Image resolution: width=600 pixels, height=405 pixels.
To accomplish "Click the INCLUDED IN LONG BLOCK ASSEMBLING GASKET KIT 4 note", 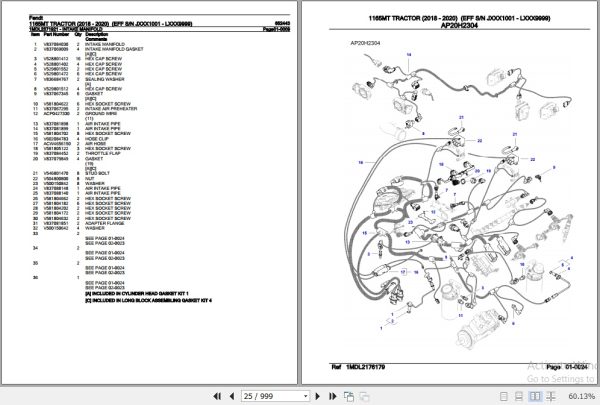I will [148, 300].
